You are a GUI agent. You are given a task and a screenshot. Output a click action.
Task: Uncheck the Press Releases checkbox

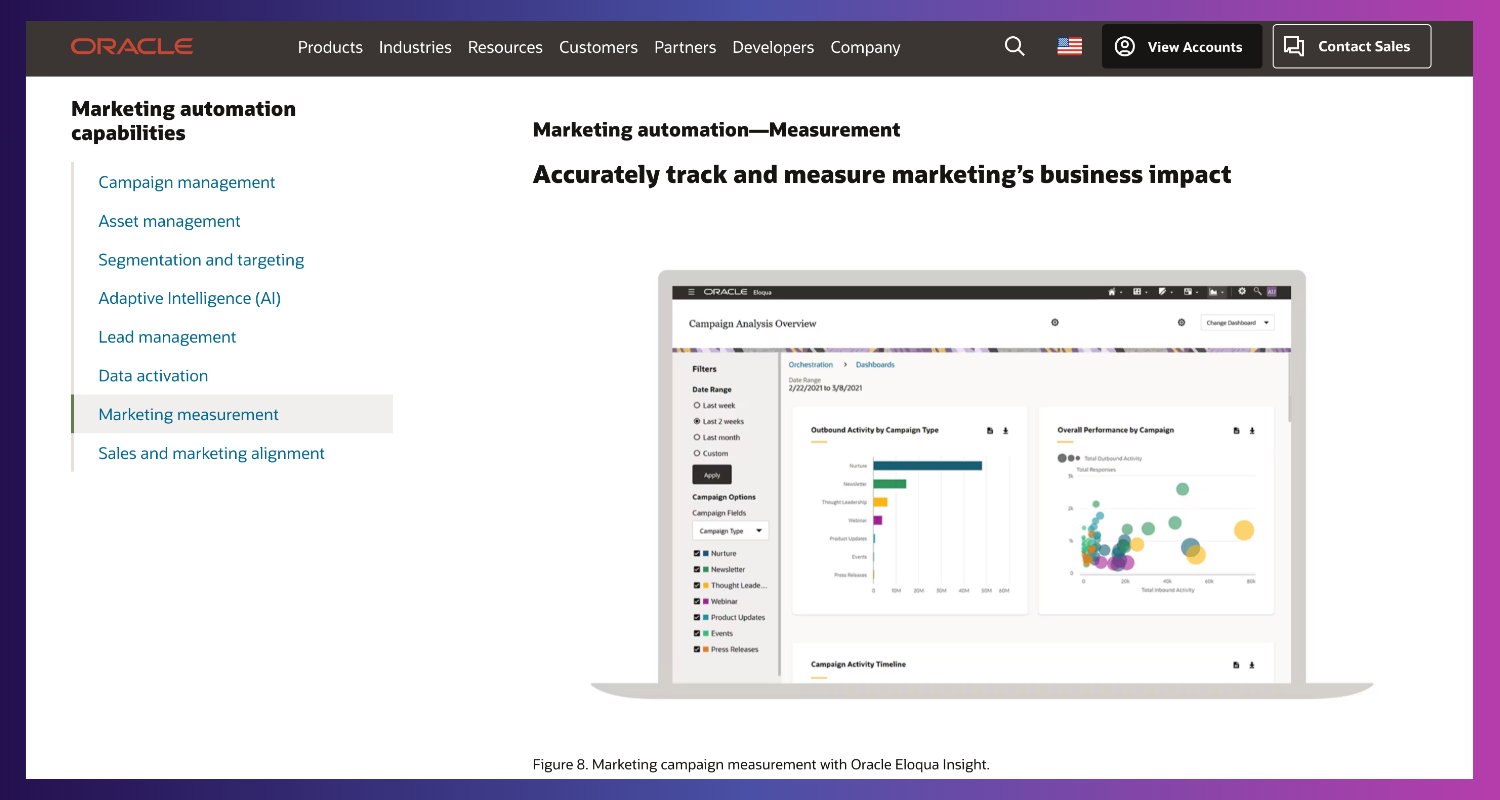pyautogui.click(x=697, y=649)
